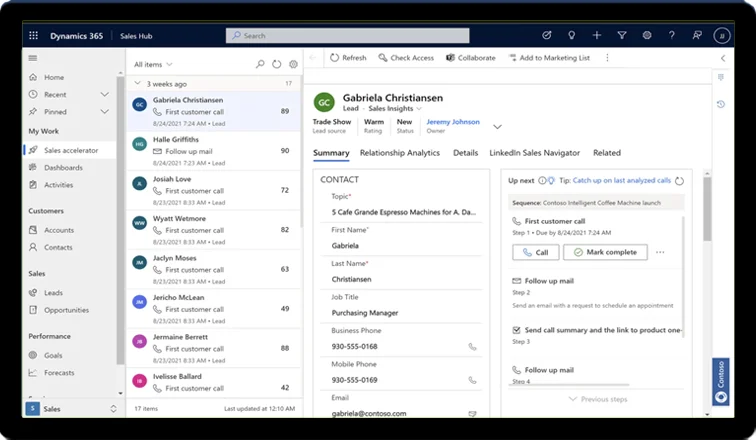Collapse the right side pane chevron
The height and width of the screenshot is (440, 756).
click(x=723, y=58)
